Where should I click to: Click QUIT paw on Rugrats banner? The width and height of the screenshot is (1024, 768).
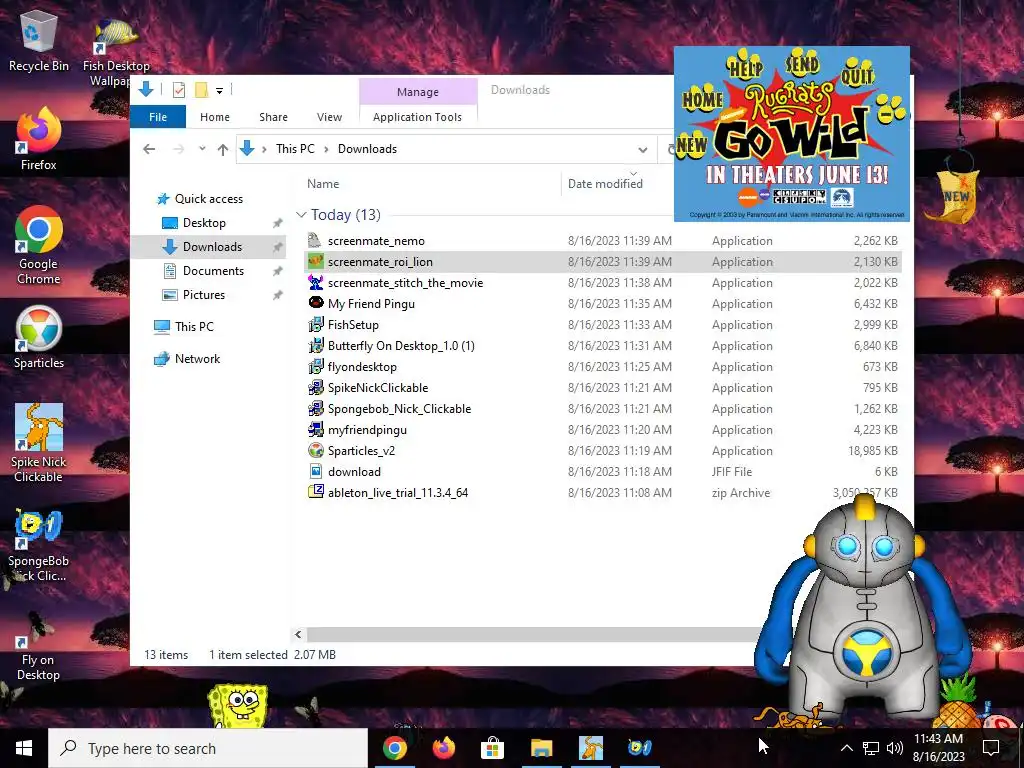click(x=857, y=73)
